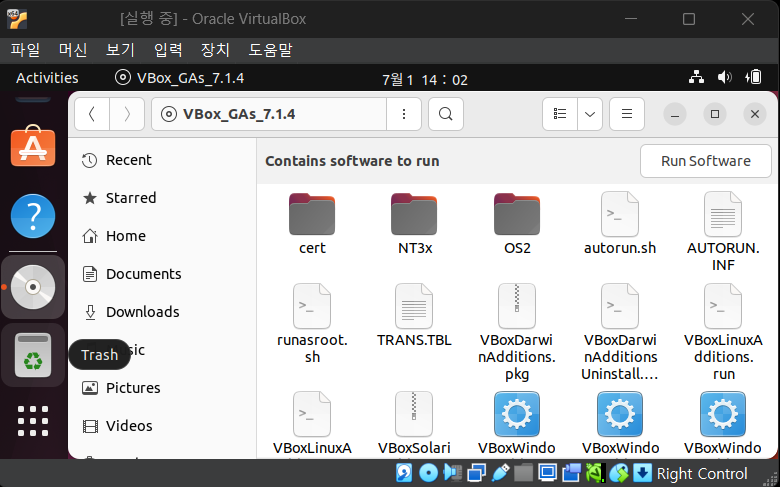This screenshot has height=487, width=780.
Task: Select the AUTORUN.INF file
Action: [723, 232]
